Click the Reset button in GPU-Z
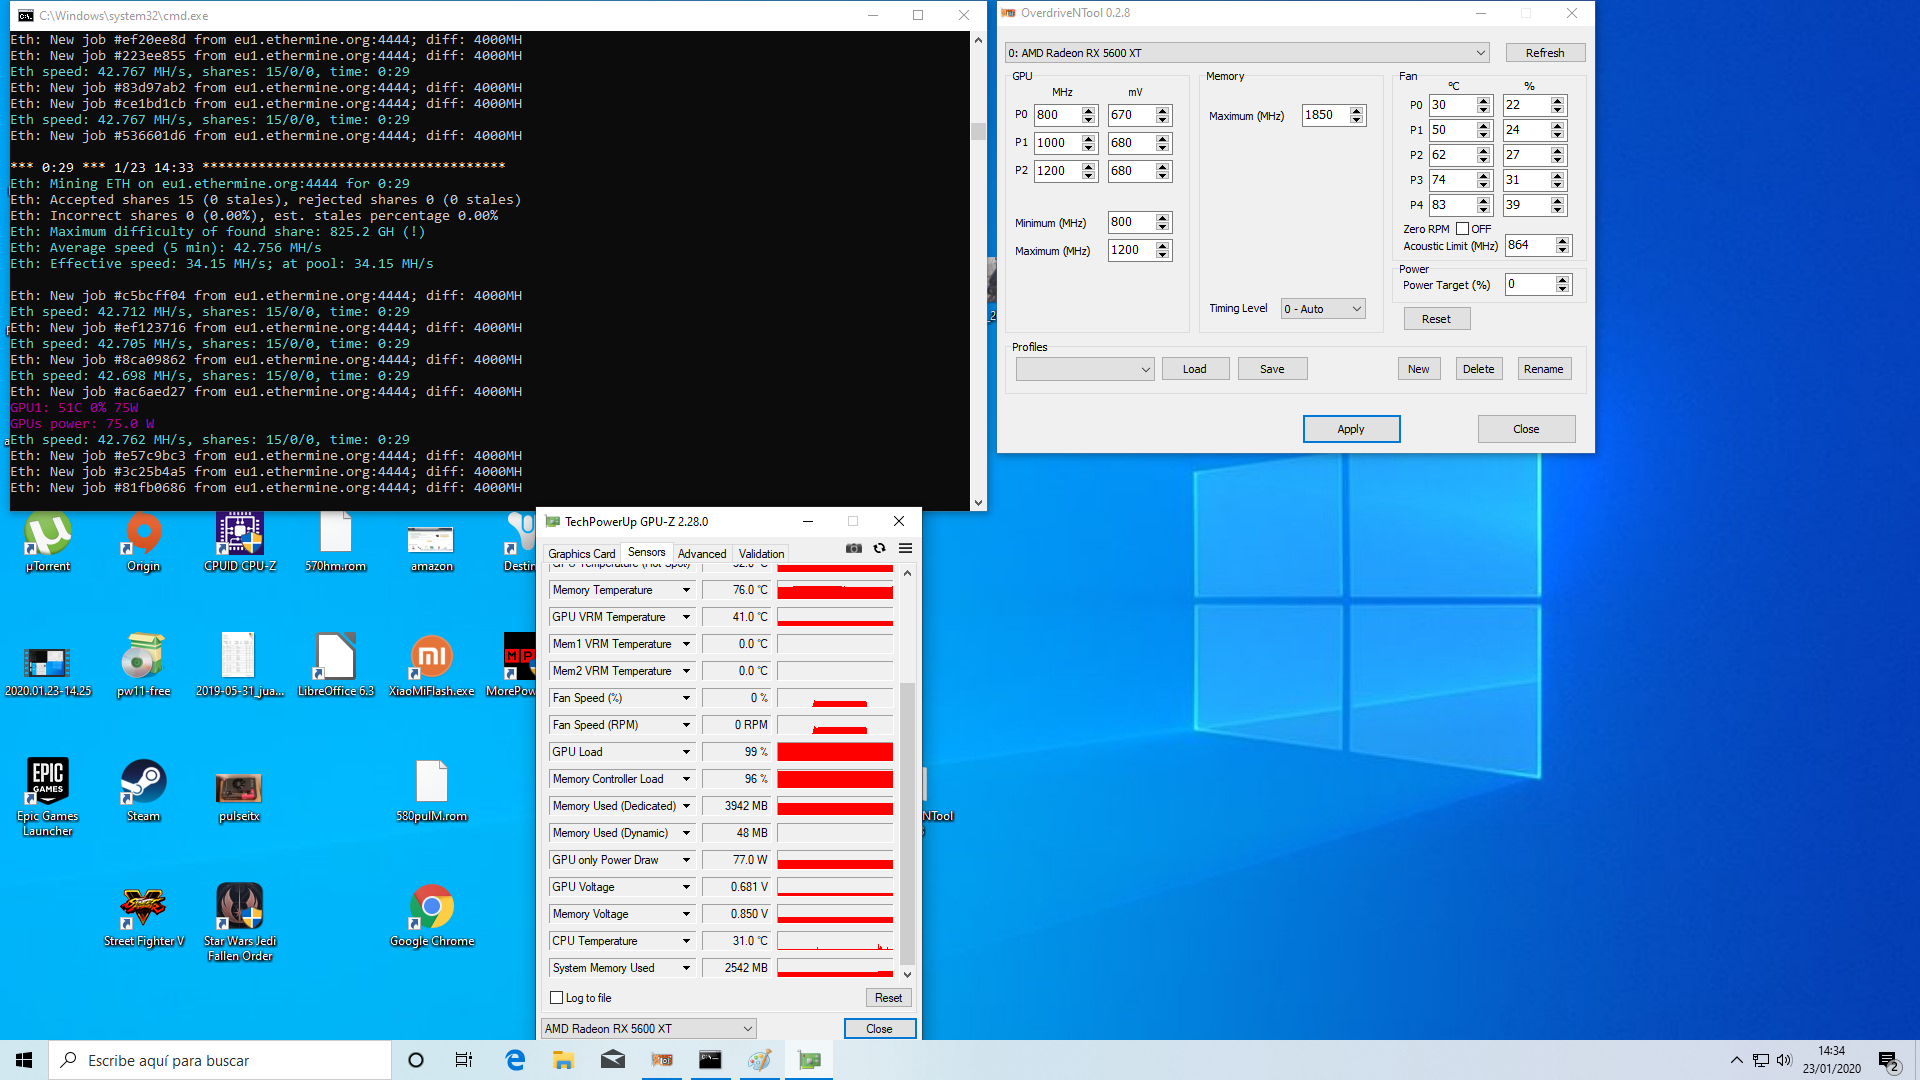 (888, 998)
